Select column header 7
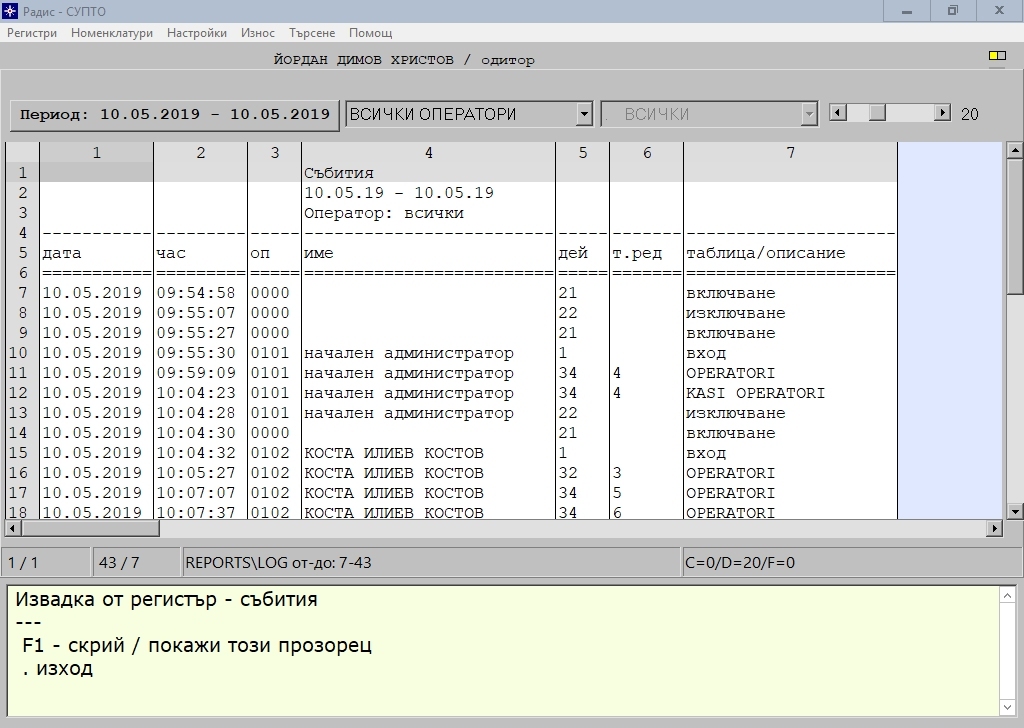Viewport: 1024px width, 728px height. click(790, 152)
